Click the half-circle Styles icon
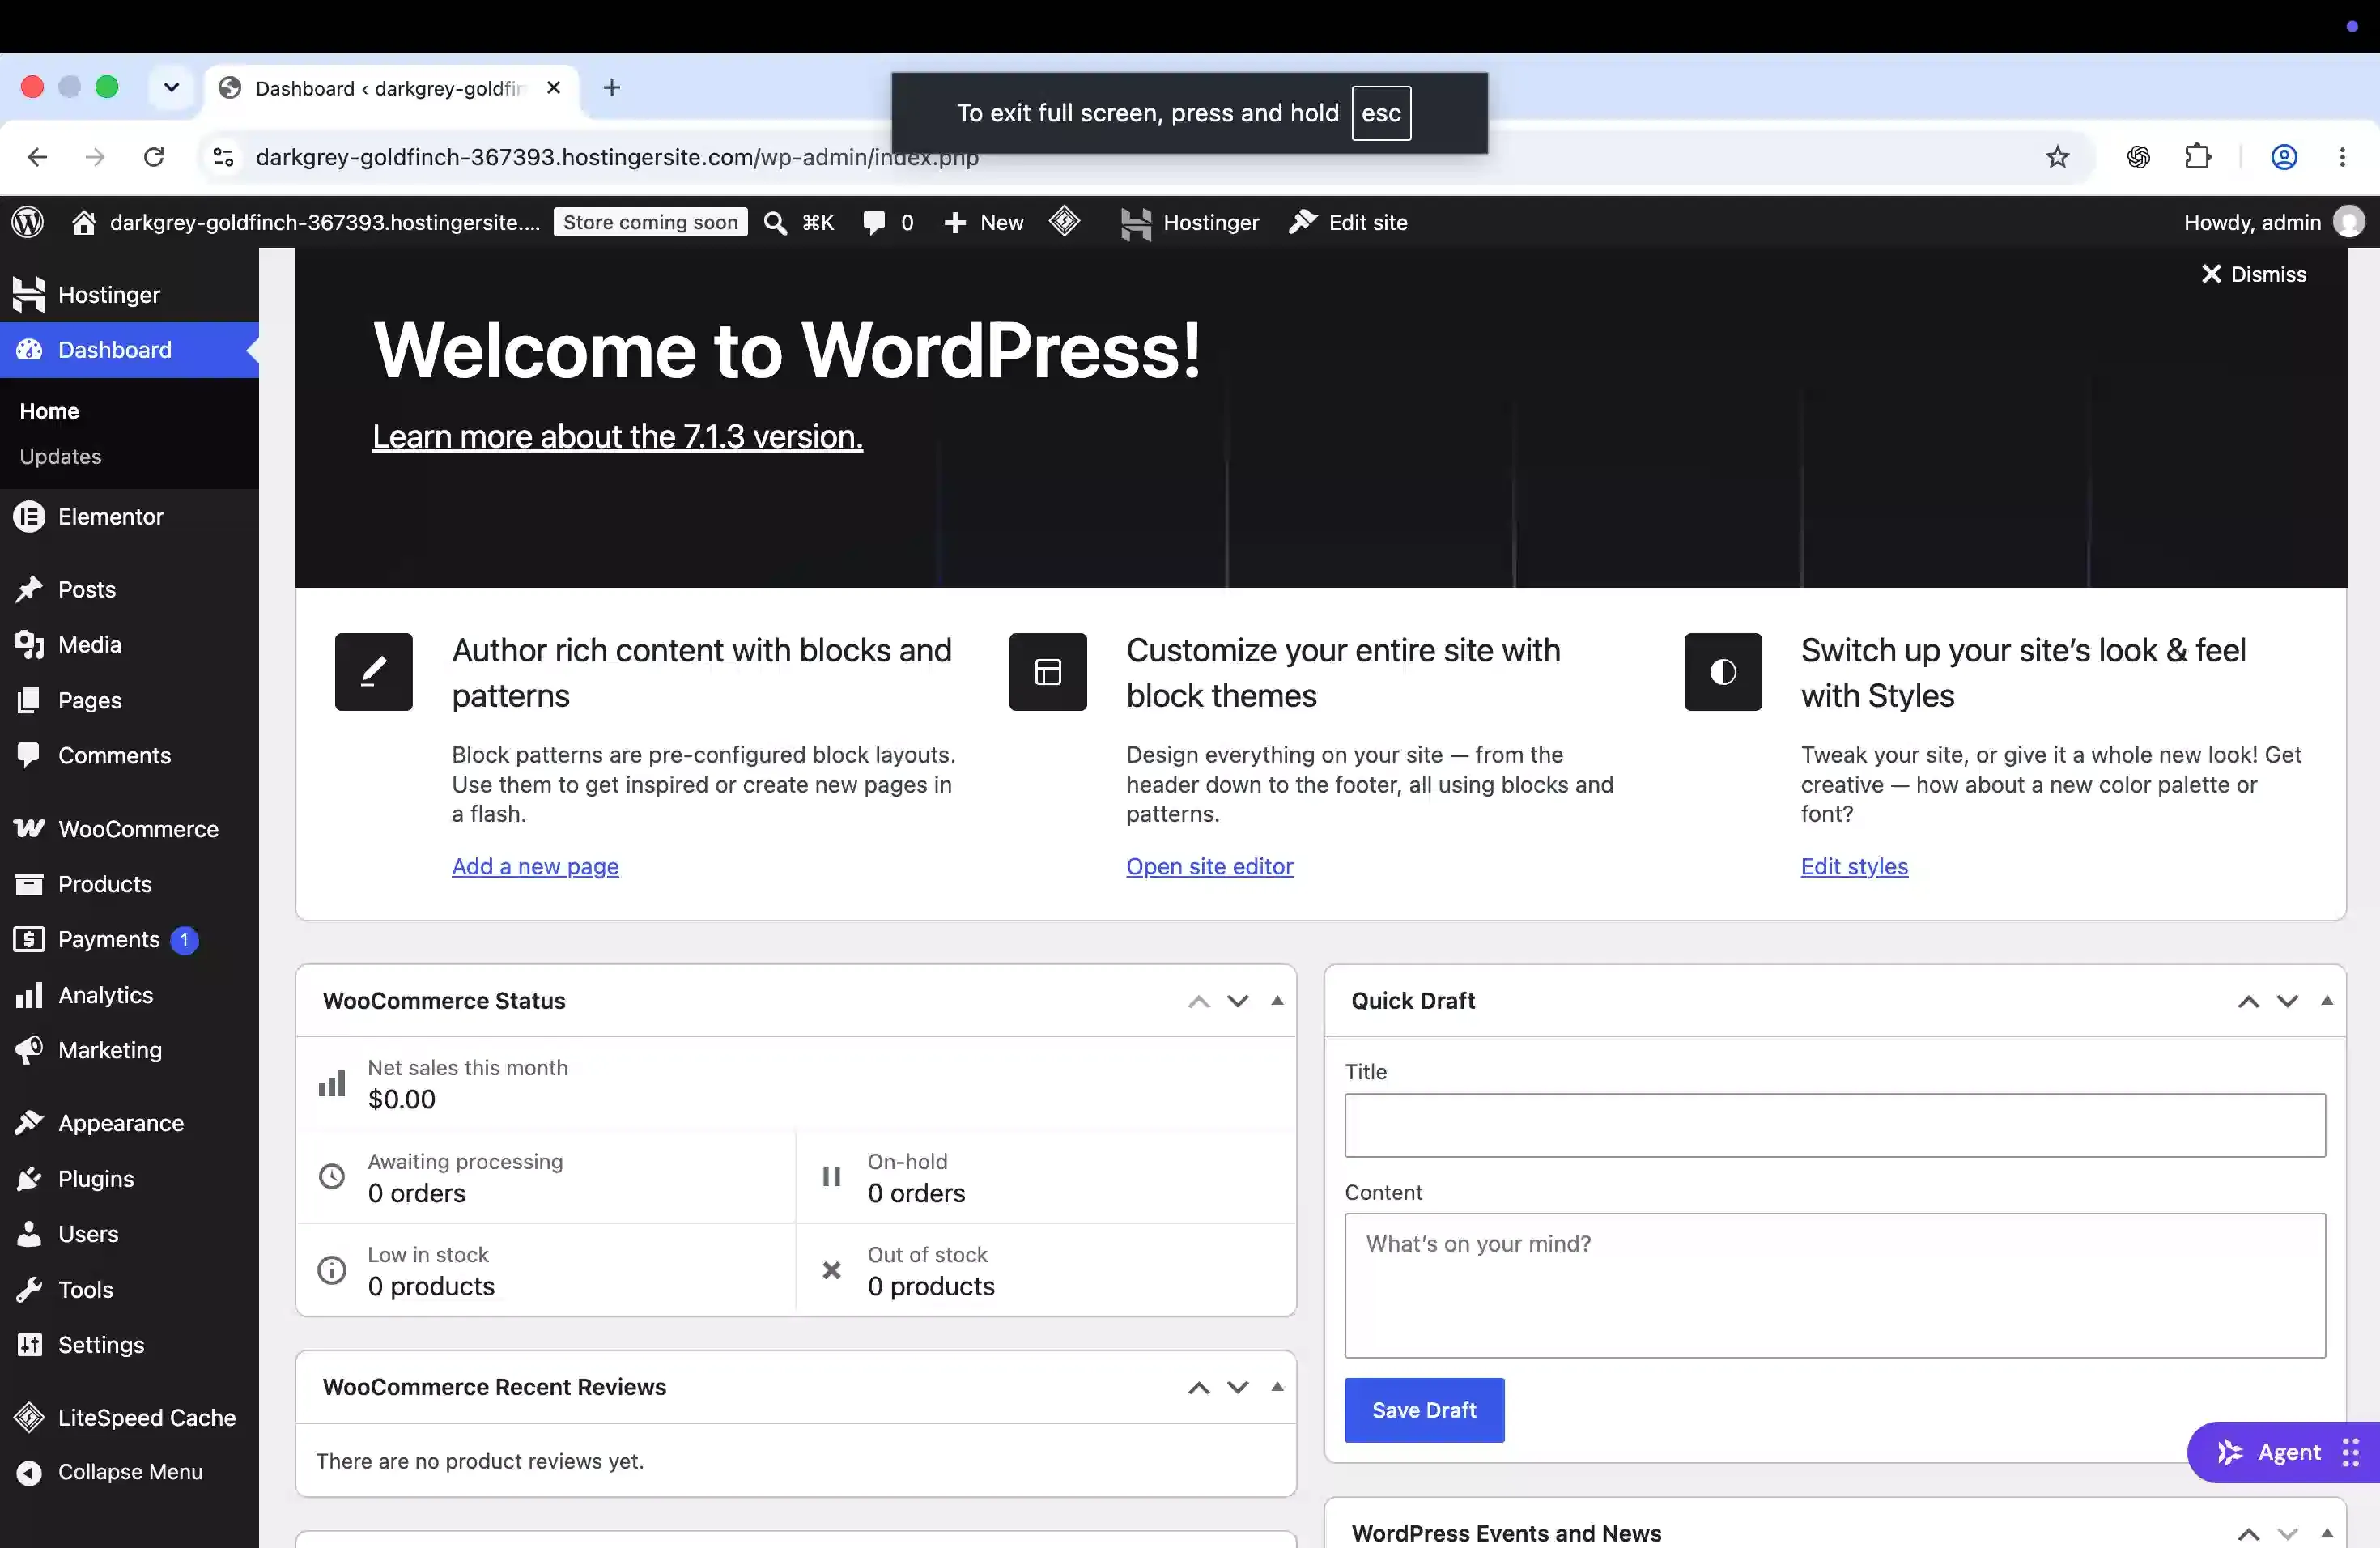The width and height of the screenshot is (2380, 1548). click(1723, 672)
